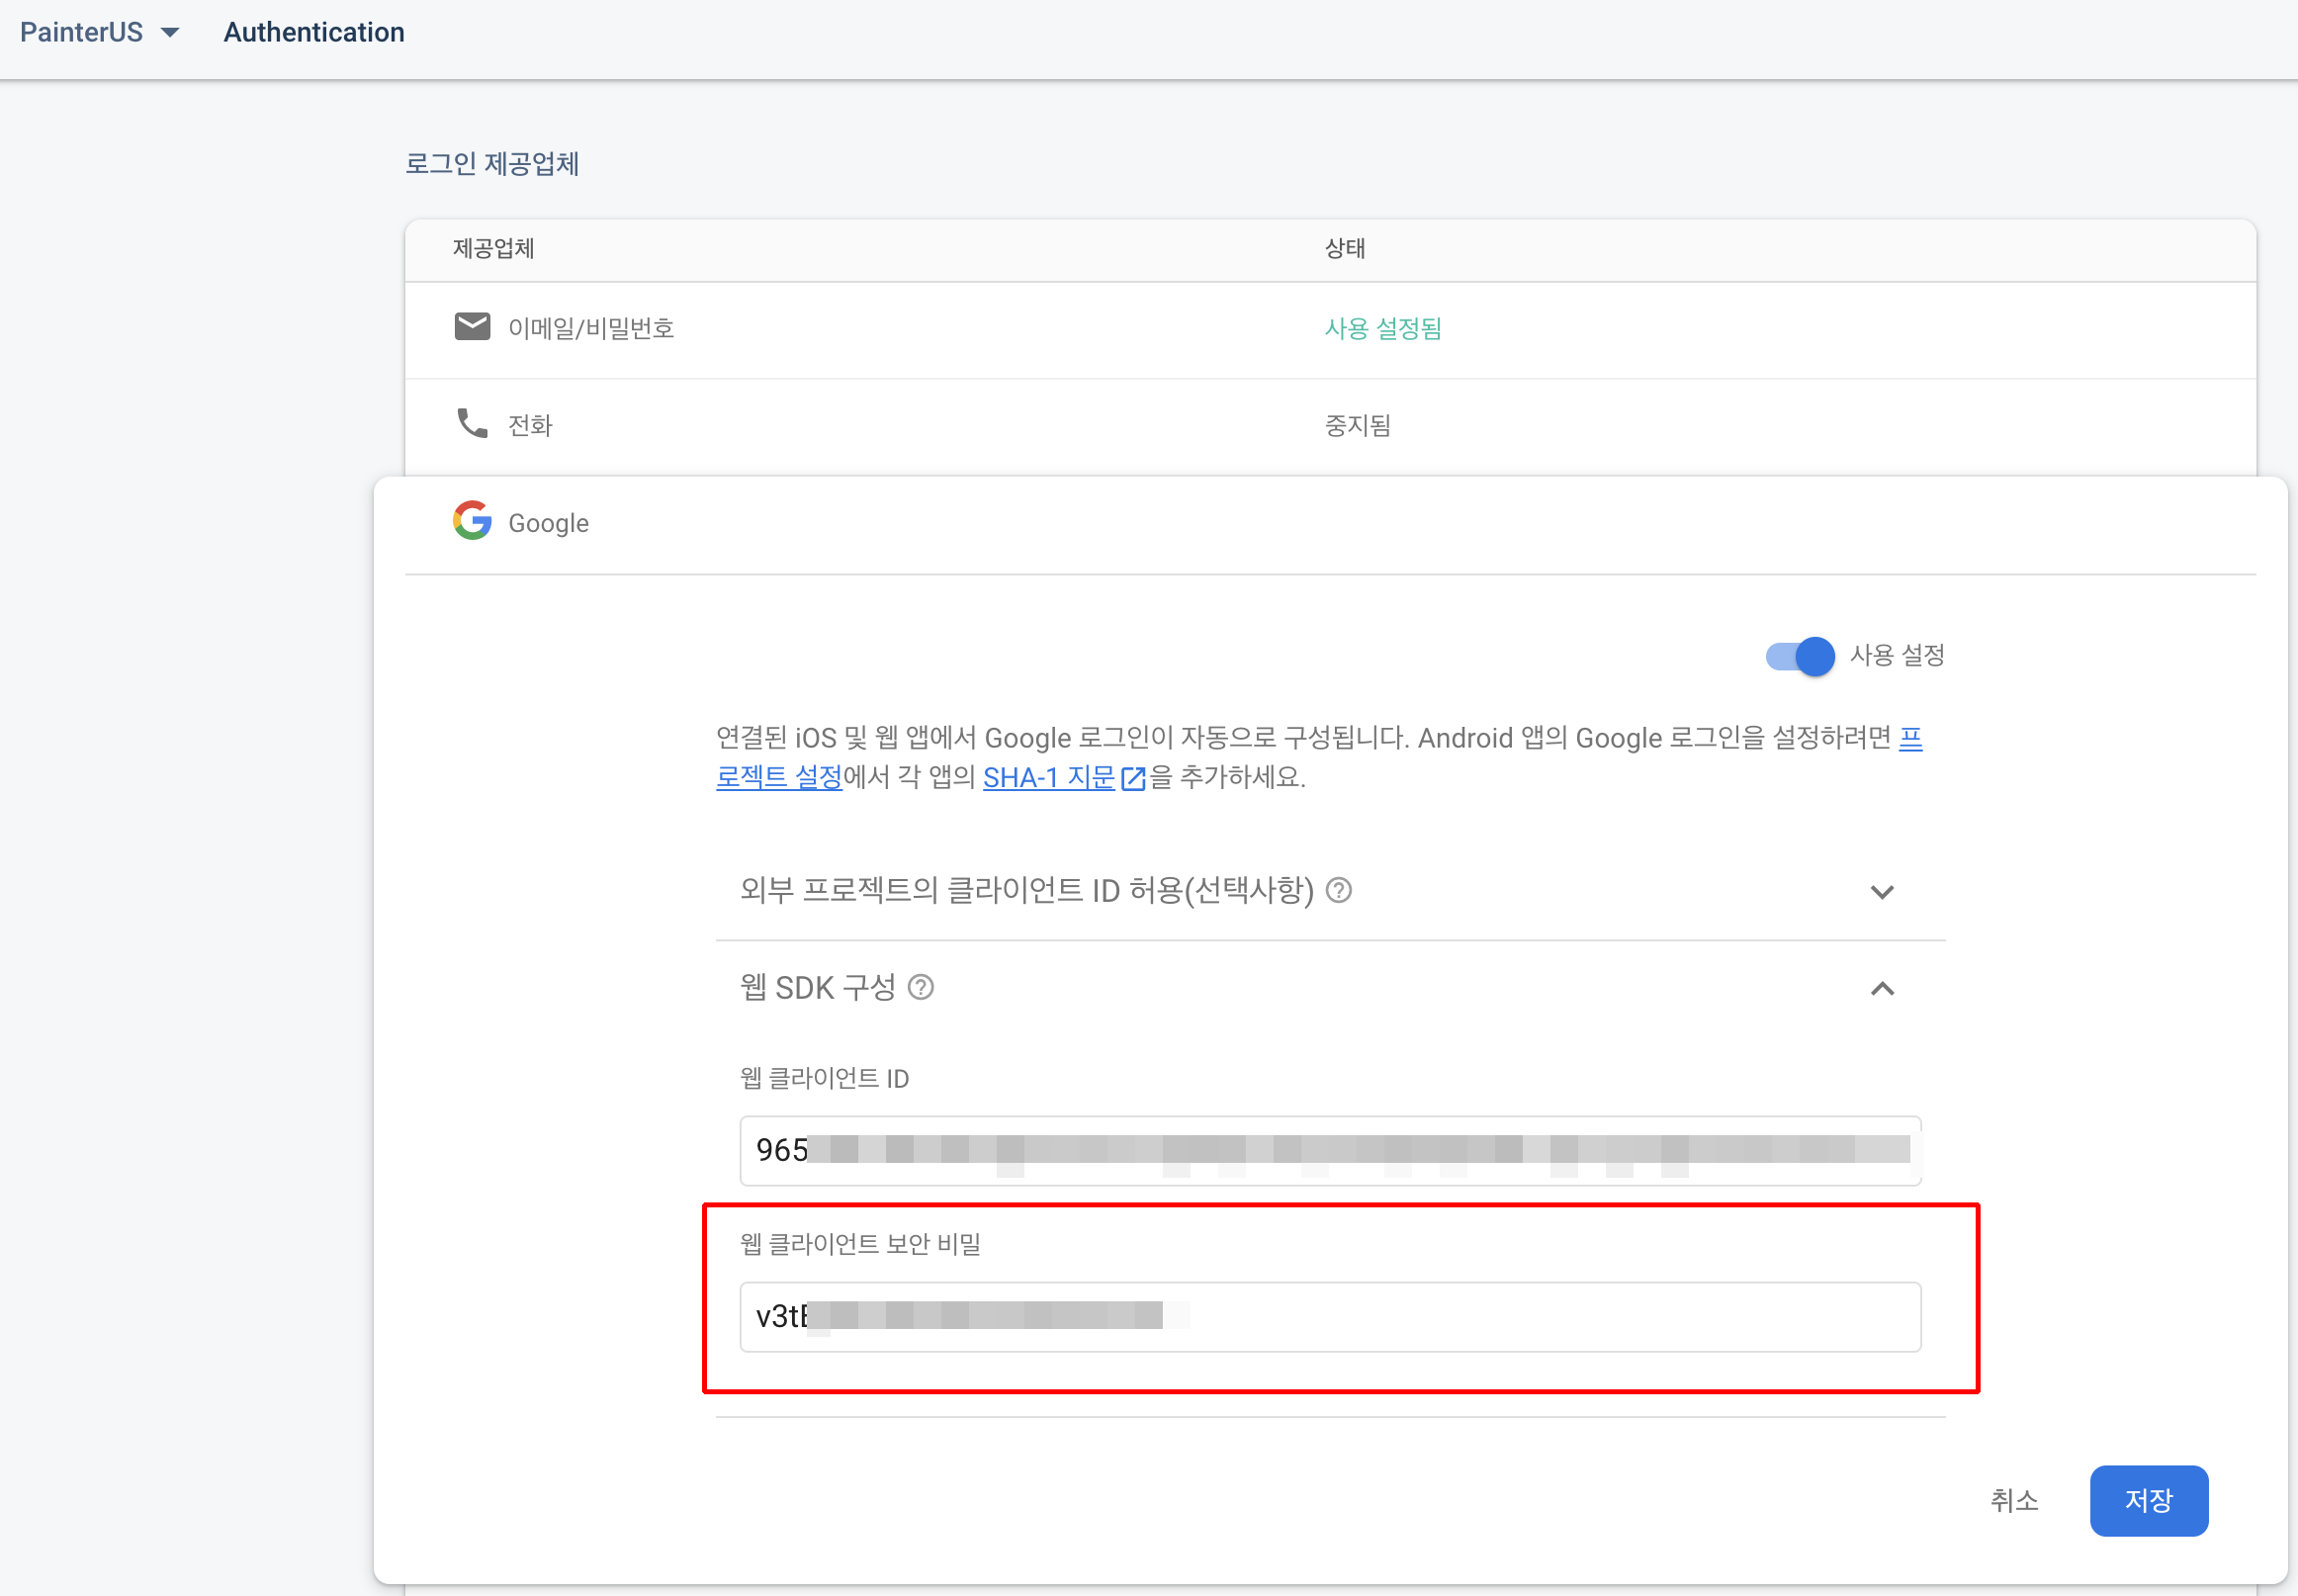The image size is (2298, 1596).
Task: Click the Authentication page title
Action: 314,32
